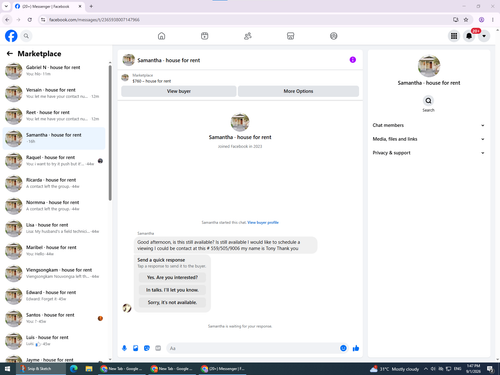Screen dimensions: 500x375
Task: Open the View buyer profile link
Action: point(263,222)
